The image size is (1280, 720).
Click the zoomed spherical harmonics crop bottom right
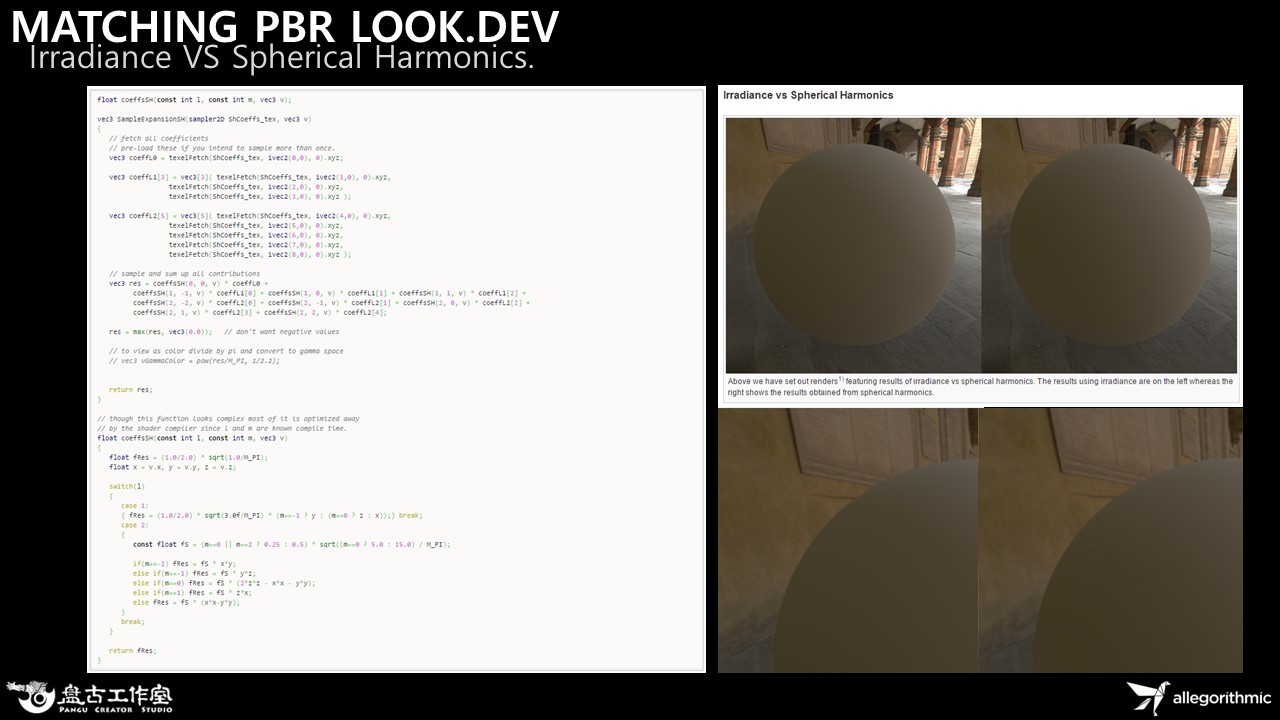pyautogui.click(x=1111, y=540)
